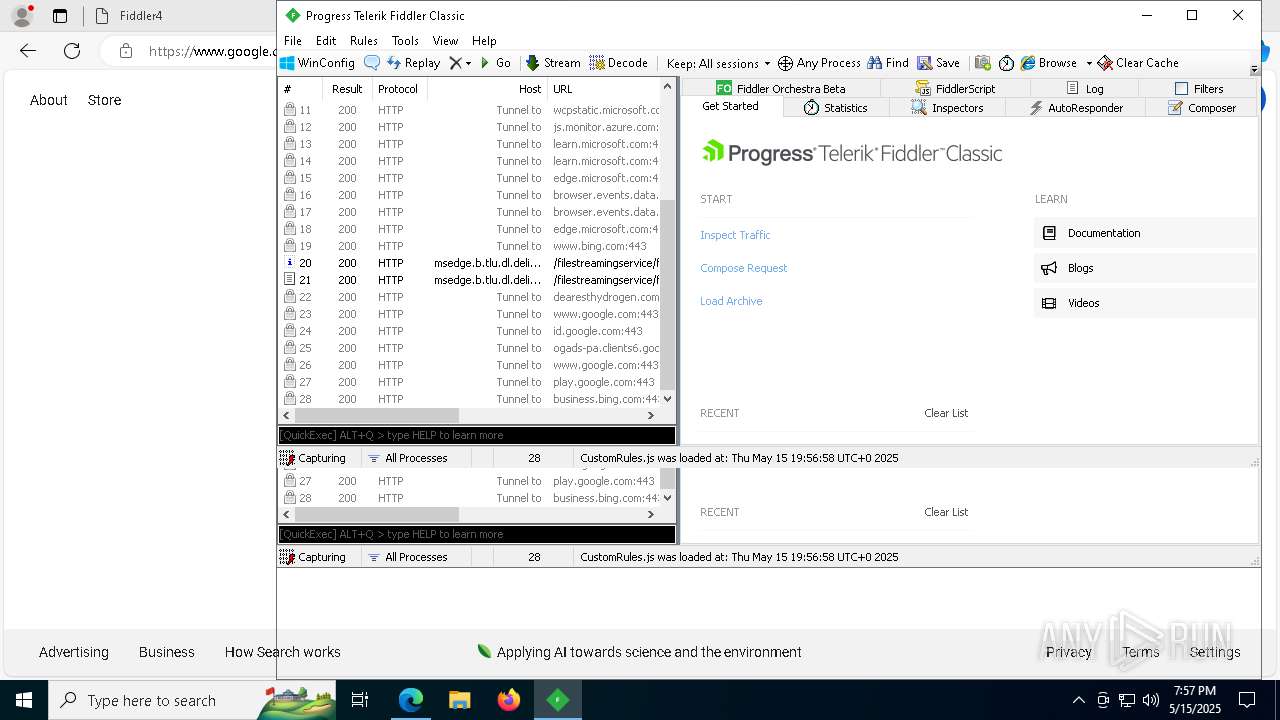Open the AutoResponder tab
The width and height of the screenshot is (1280, 720).
click(x=1076, y=108)
